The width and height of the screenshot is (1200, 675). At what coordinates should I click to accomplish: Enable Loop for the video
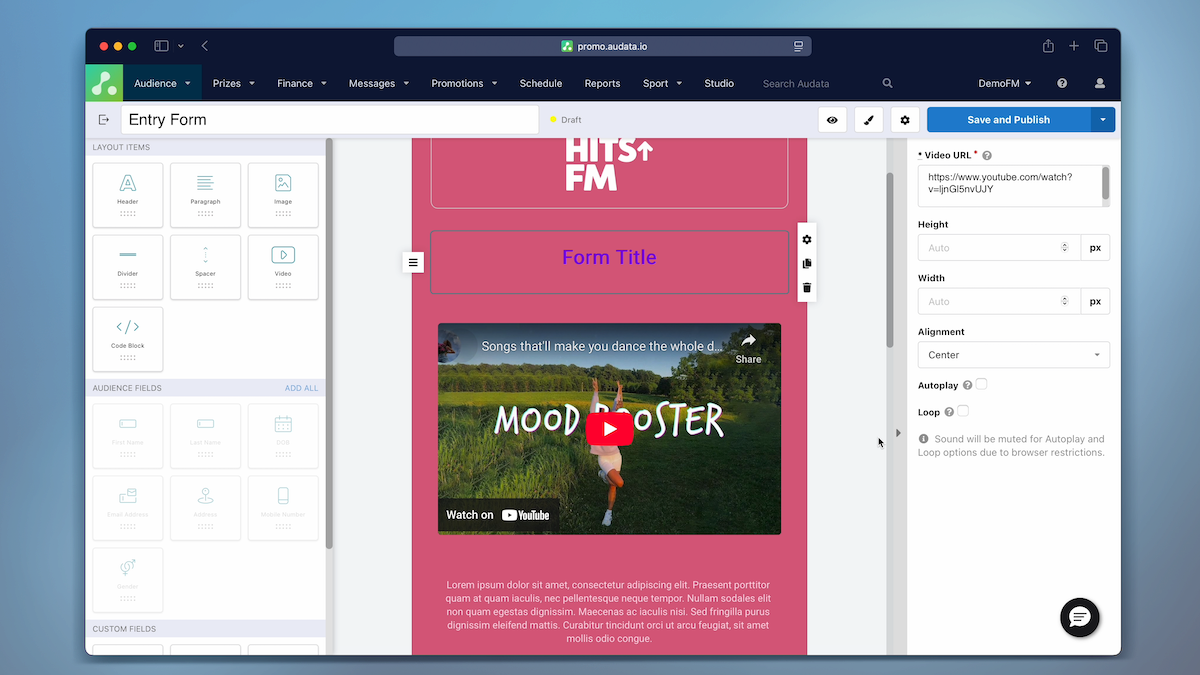962,411
